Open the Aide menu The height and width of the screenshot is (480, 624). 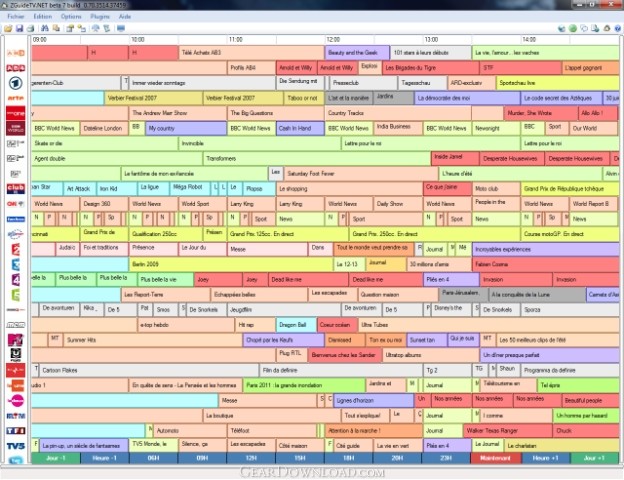pyautogui.click(x=125, y=16)
